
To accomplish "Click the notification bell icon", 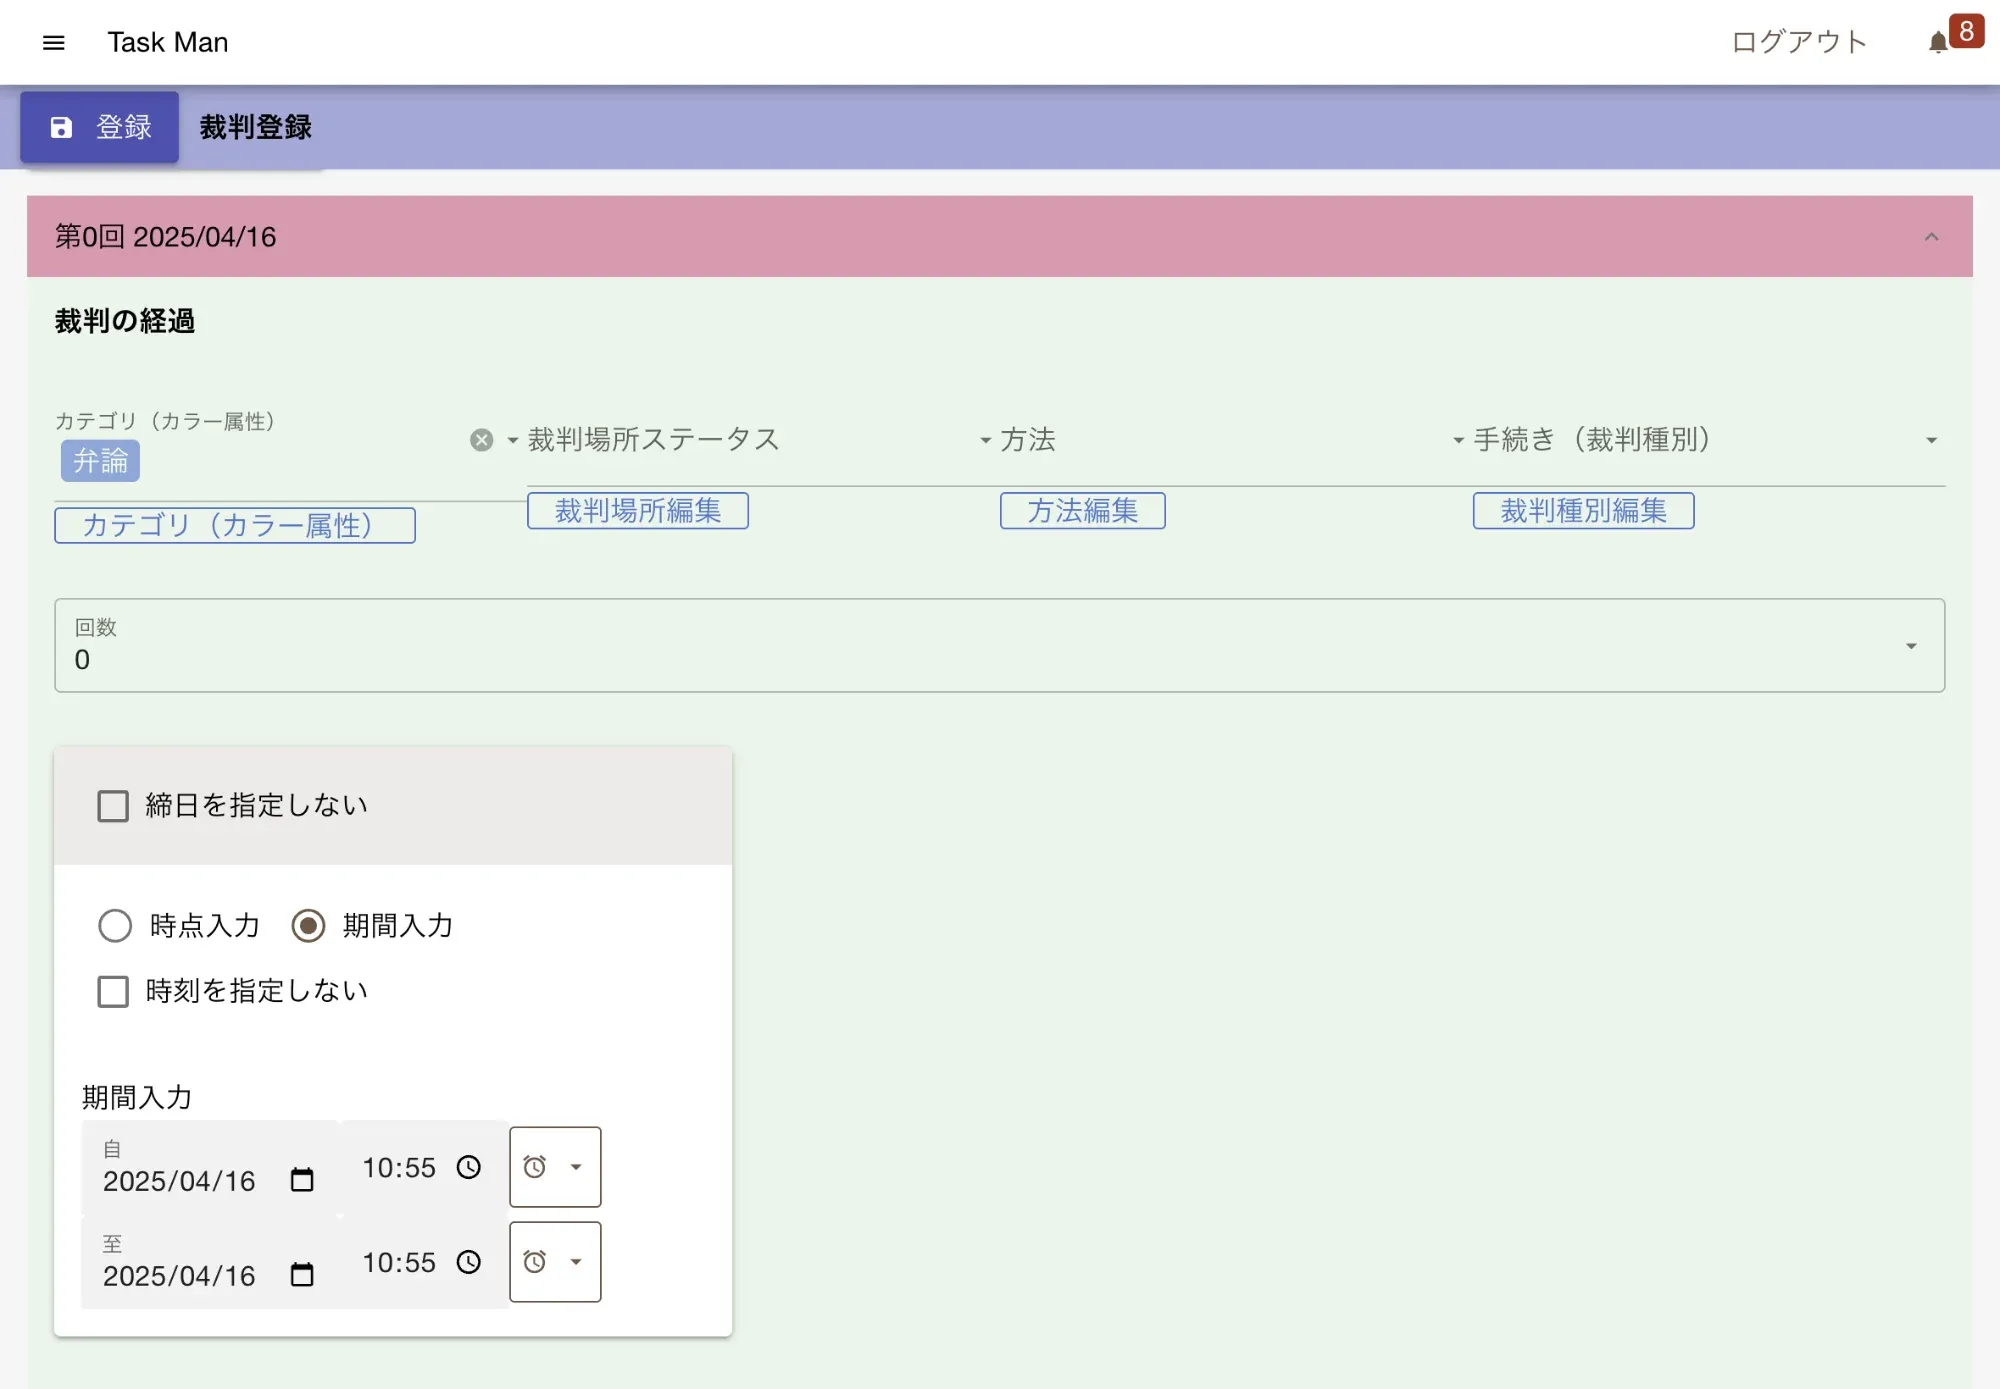I will [x=1938, y=42].
